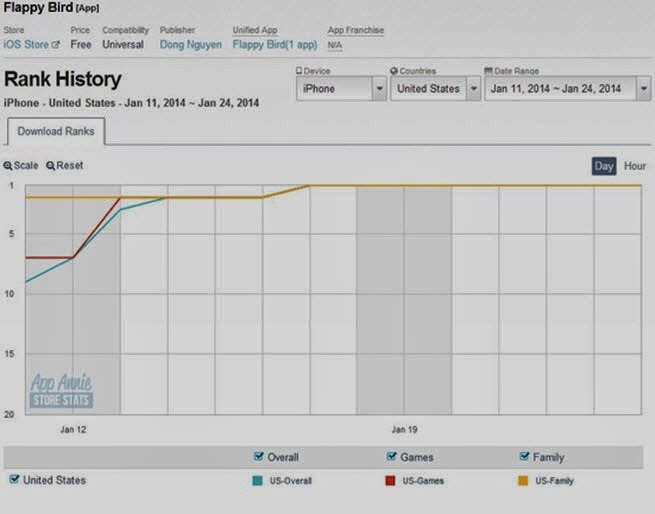Click the Rank History heading
Viewport: 655px width, 514px height.
click(x=63, y=79)
